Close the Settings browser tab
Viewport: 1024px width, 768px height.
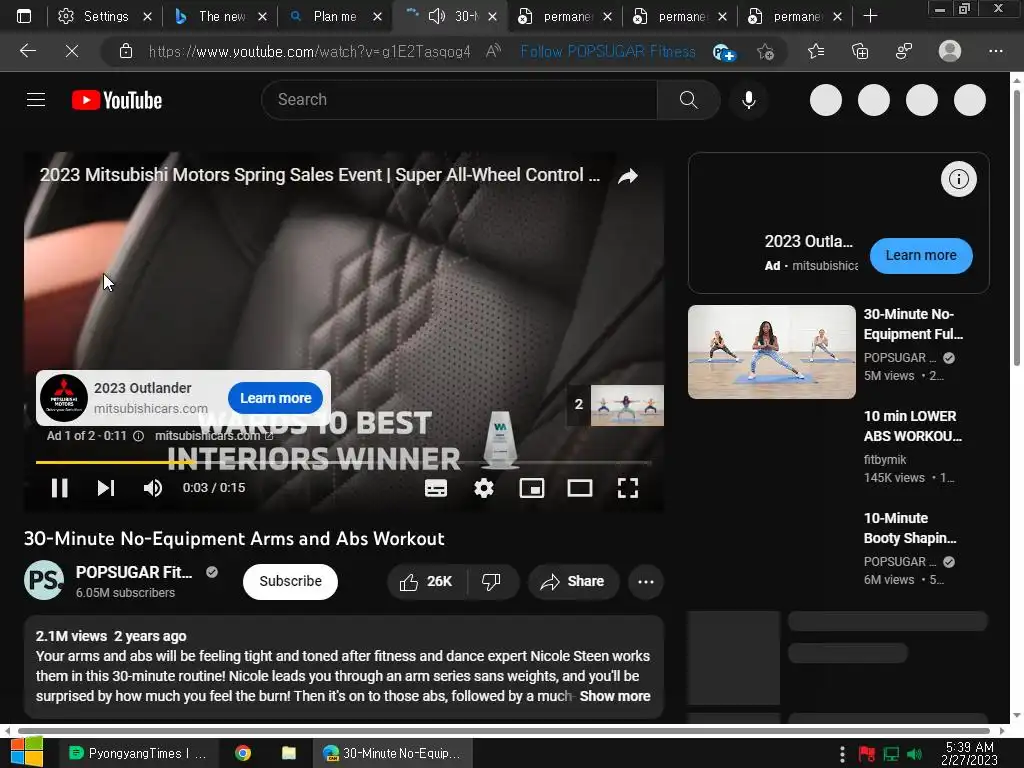click(148, 16)
